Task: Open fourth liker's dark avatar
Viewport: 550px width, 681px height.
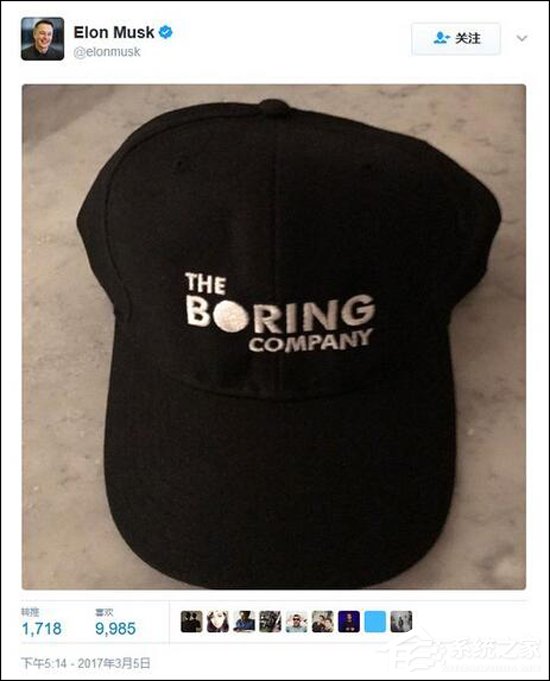Action: pos(270,621)
